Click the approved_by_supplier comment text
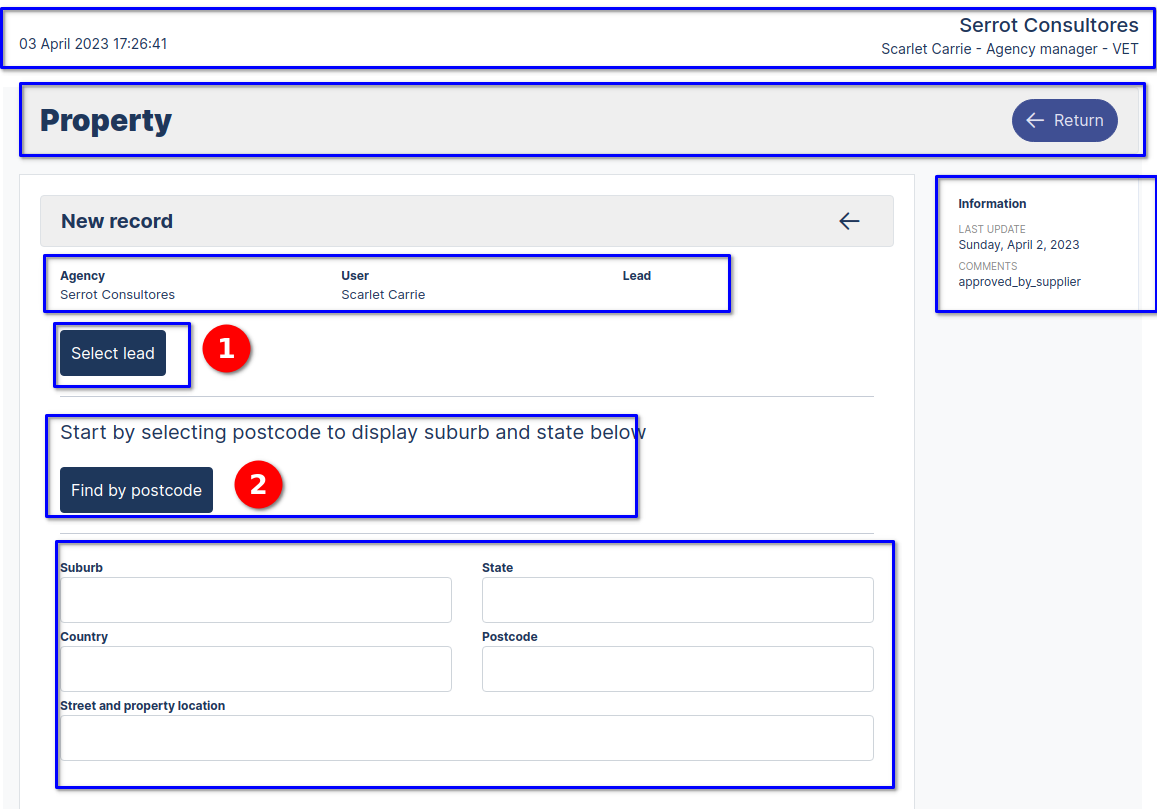1157x809 pixels. click(1018, 281)
